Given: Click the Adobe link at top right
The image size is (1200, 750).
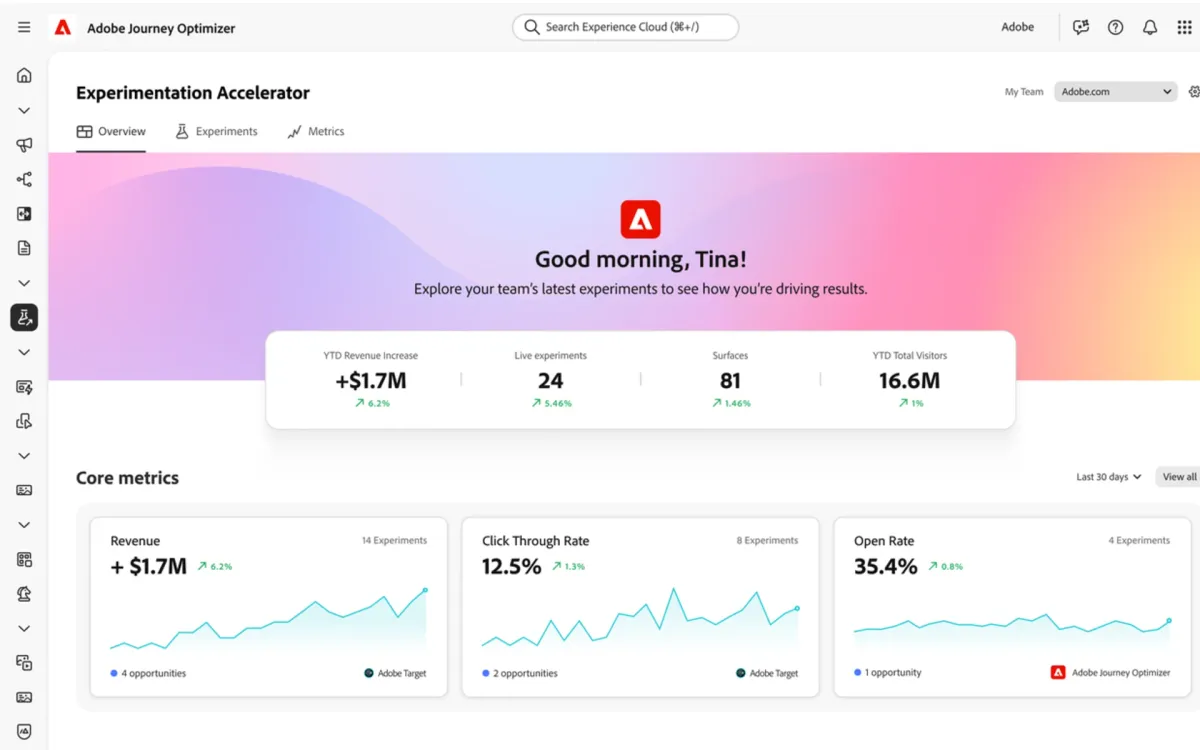Looking at the screenshot, I should point(1017,27).
